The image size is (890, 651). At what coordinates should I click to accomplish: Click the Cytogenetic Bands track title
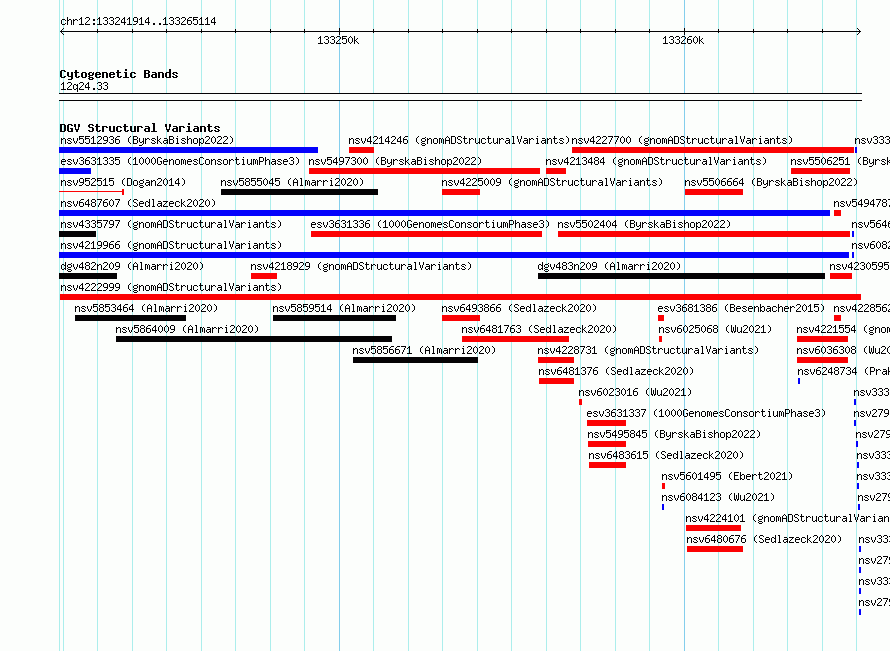coord(119,74)
